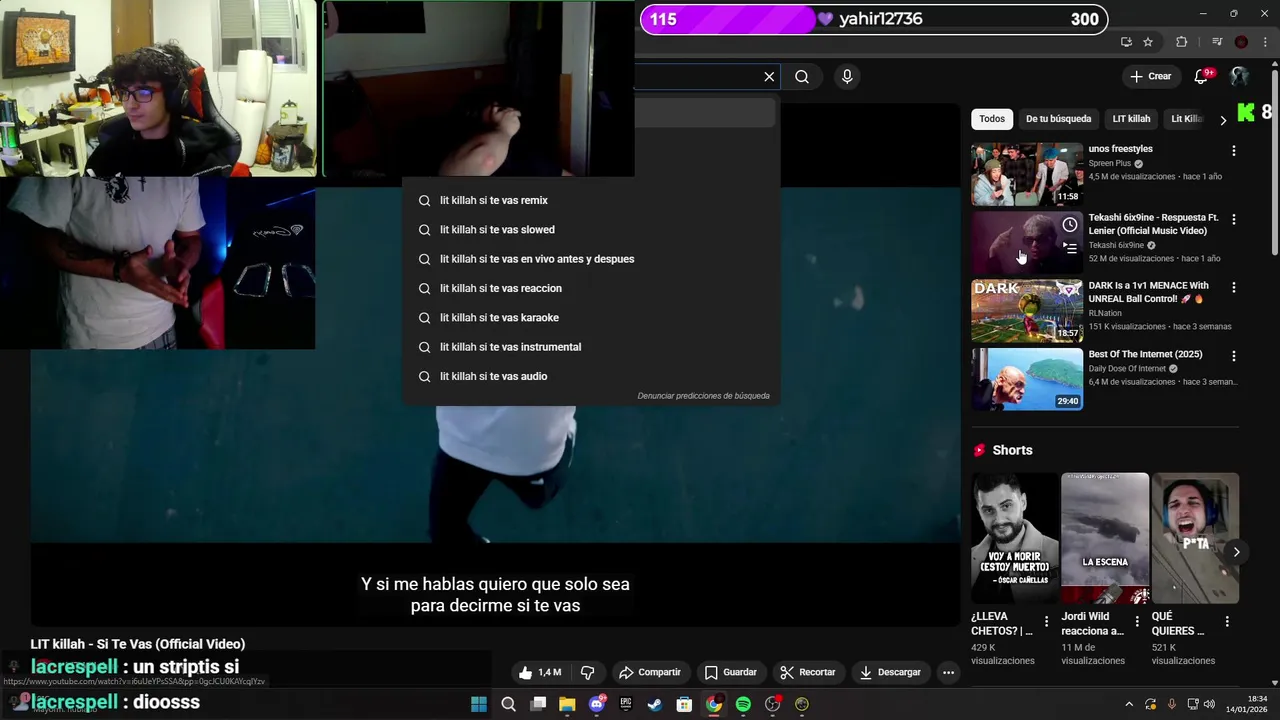Viewport: 1280px width, 720px height.
Task: Open Spotify from taskbar
Action: click(x=743, y=704)
